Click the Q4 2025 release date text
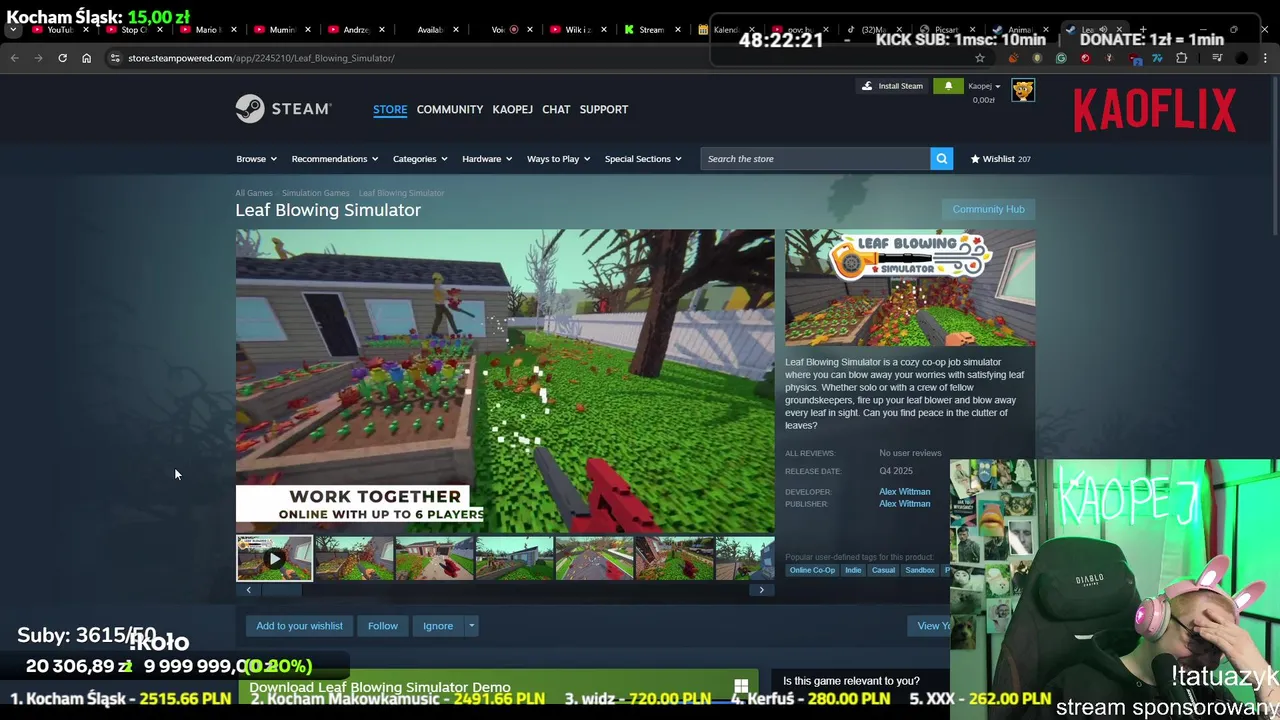This screenshot has width=1280, height=720. (x=896, y=471)
